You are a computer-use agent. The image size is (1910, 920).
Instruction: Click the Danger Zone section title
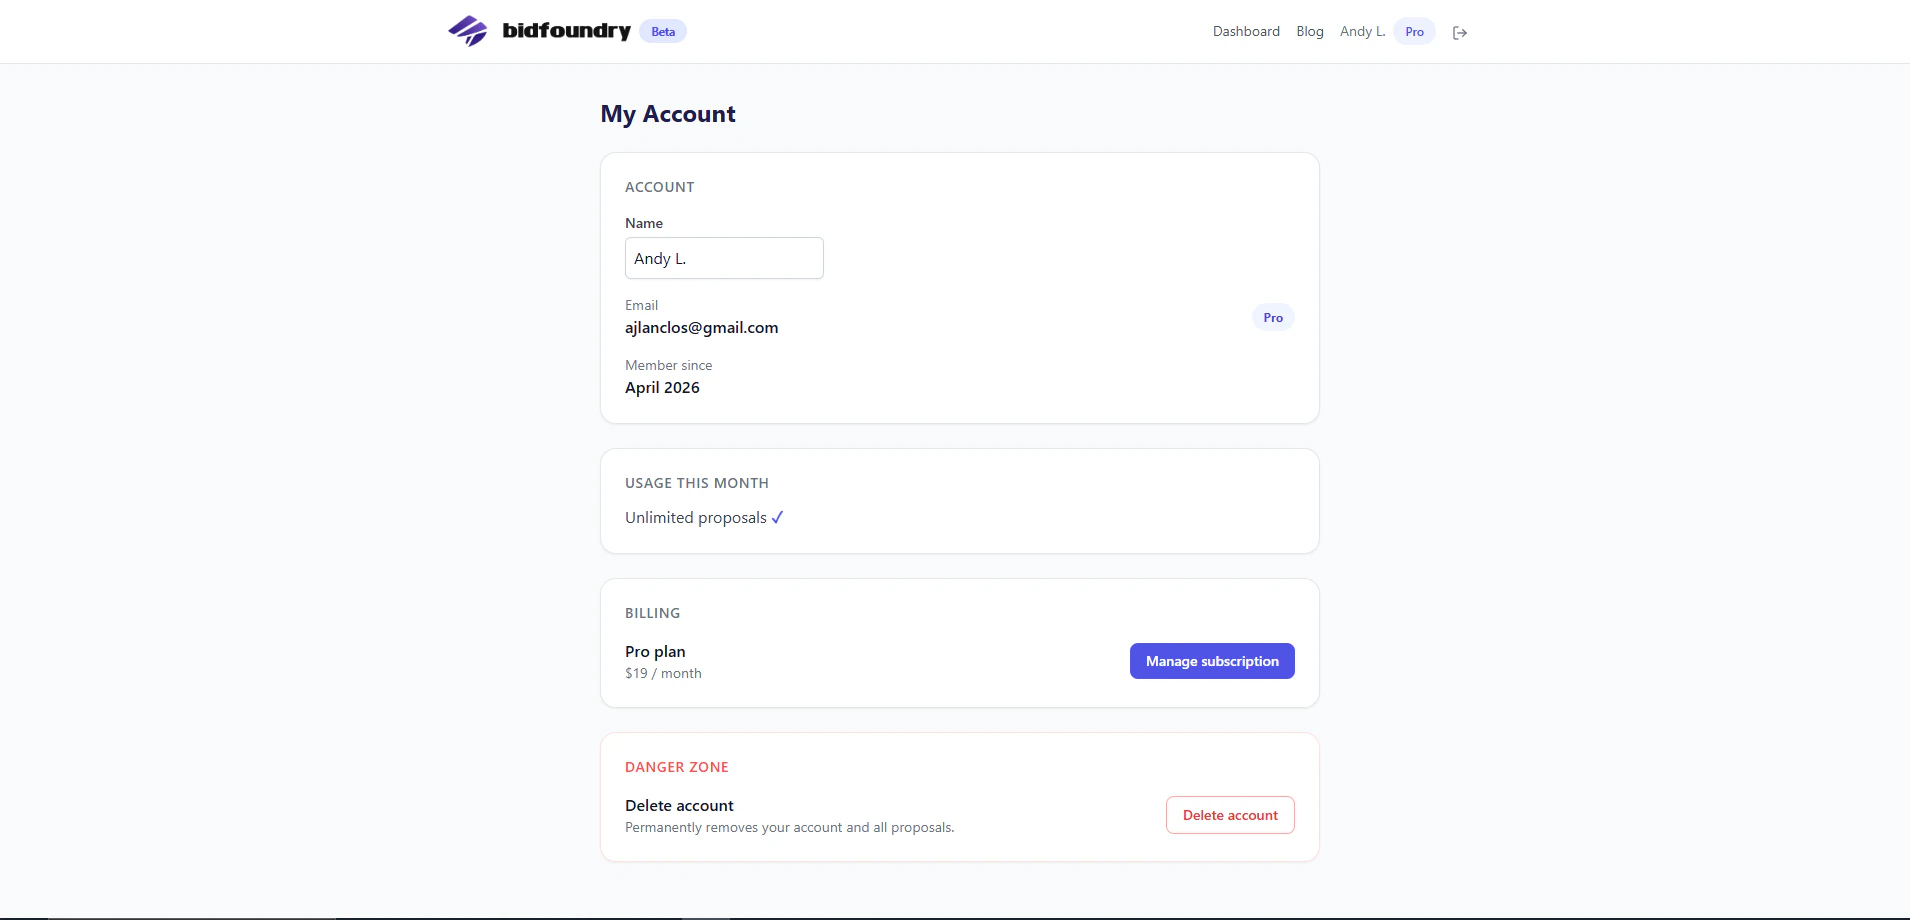coord(677,767)
